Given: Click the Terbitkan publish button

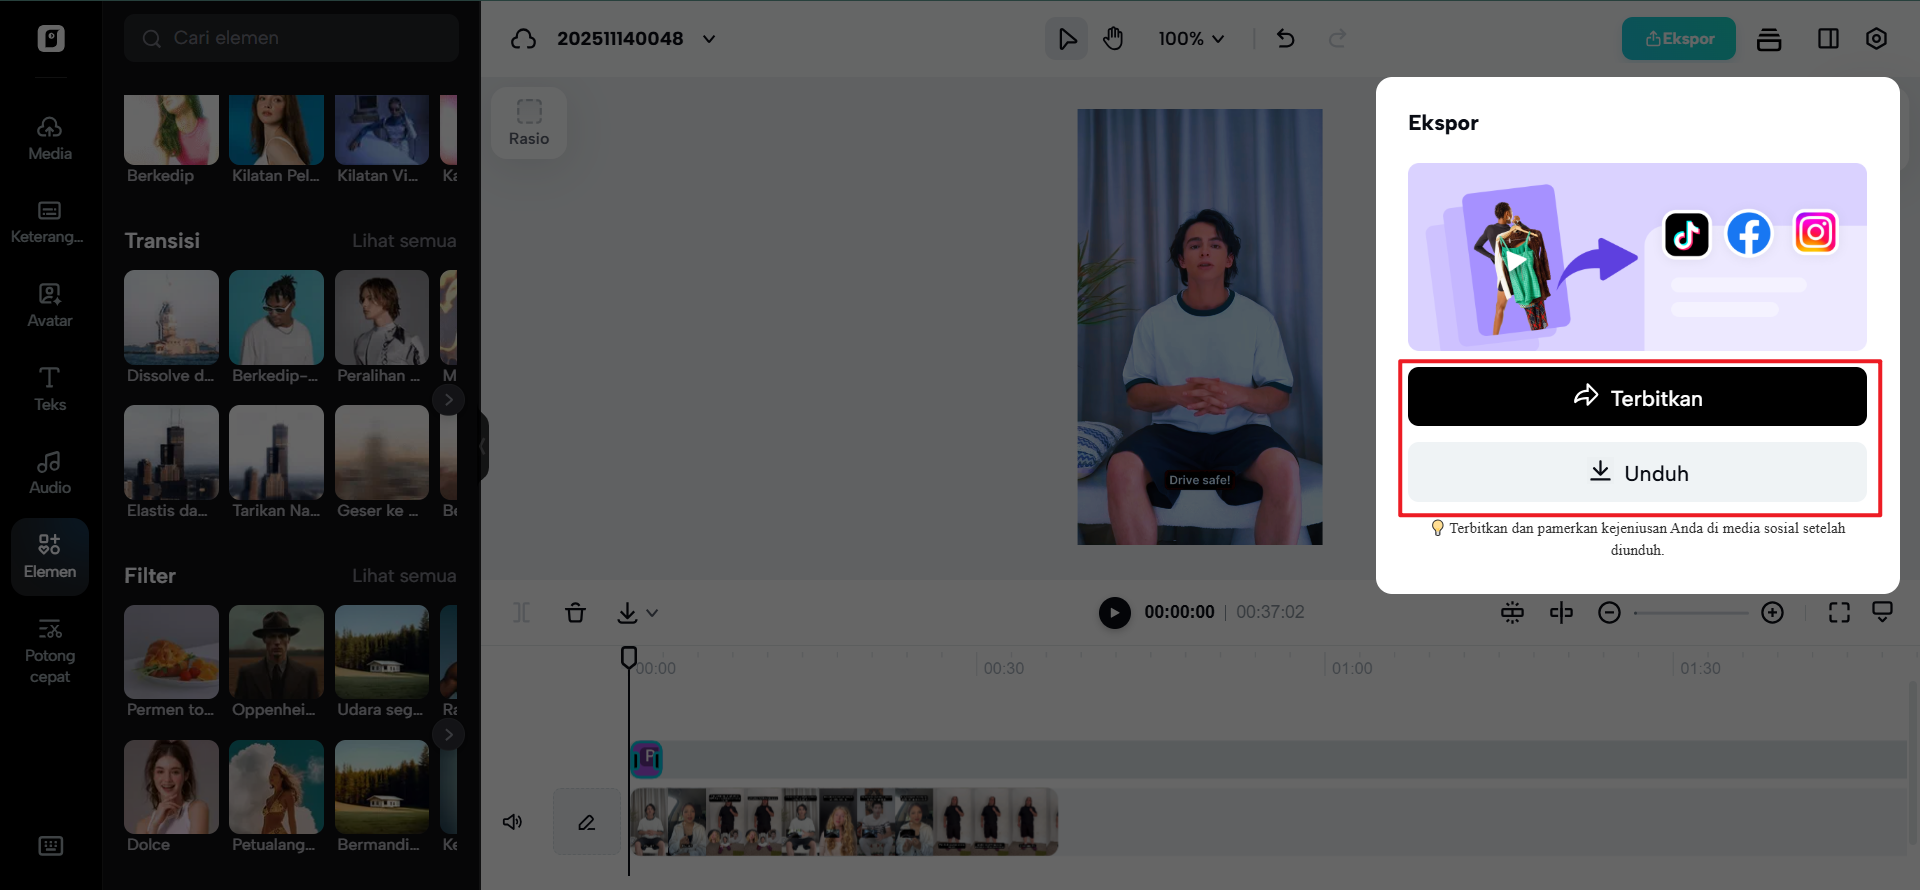Looking at the screenshot, I should (x=1636, y=397).
